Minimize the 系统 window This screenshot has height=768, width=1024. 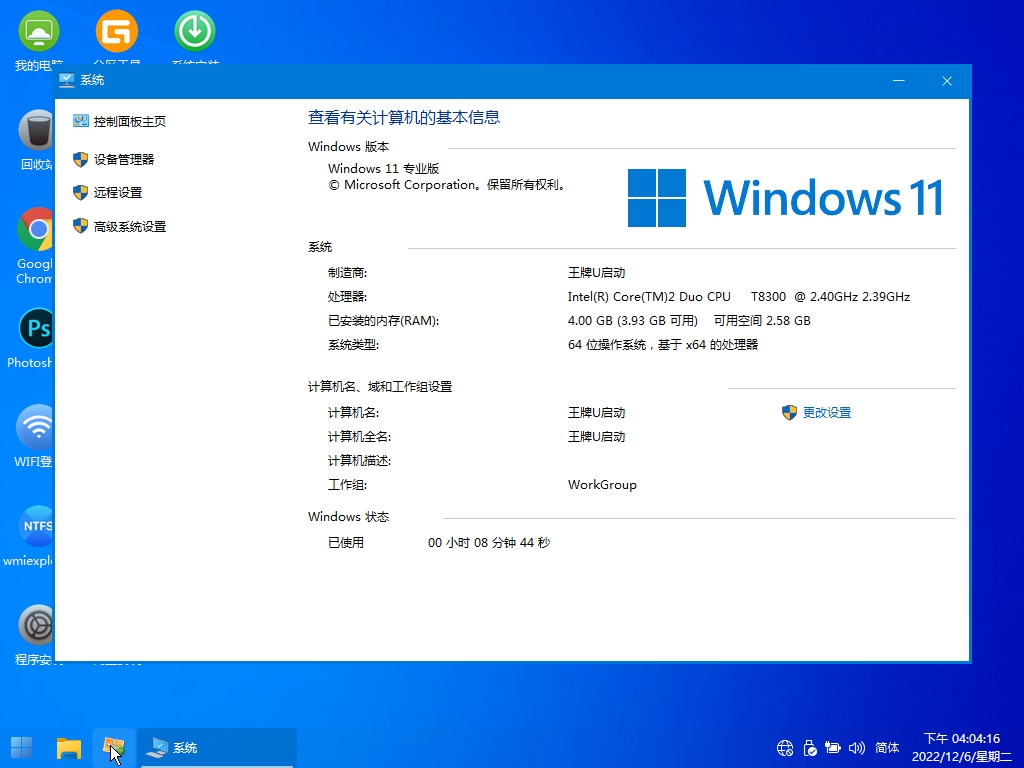point(899,80)
